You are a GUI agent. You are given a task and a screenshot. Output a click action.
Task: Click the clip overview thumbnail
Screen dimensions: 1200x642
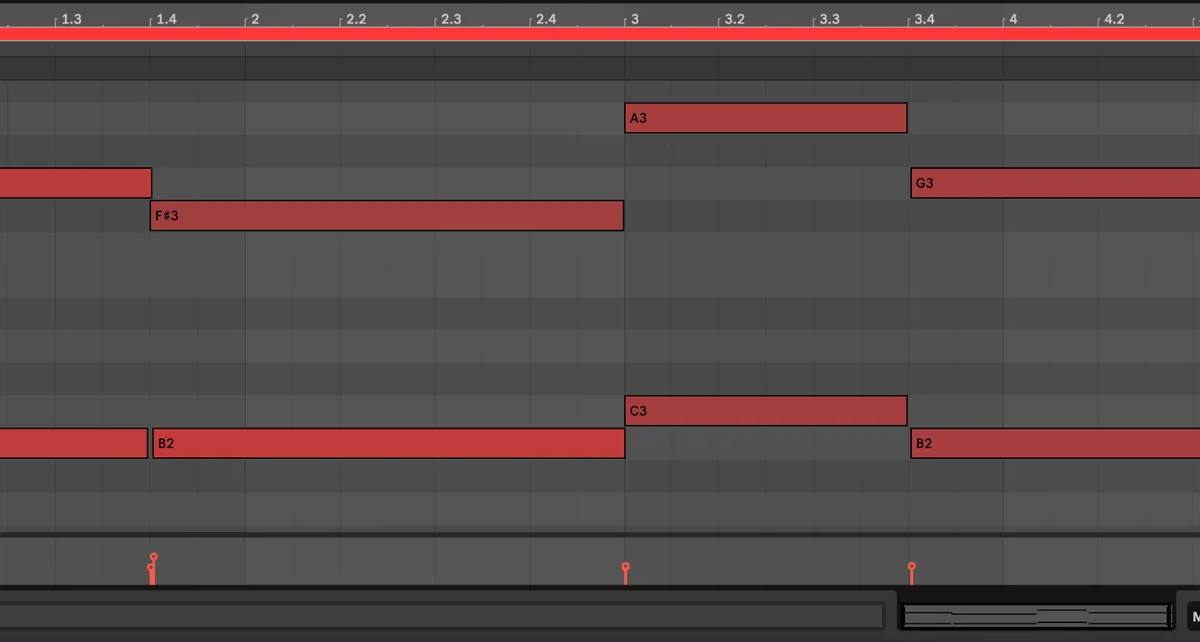(1036, 616)
